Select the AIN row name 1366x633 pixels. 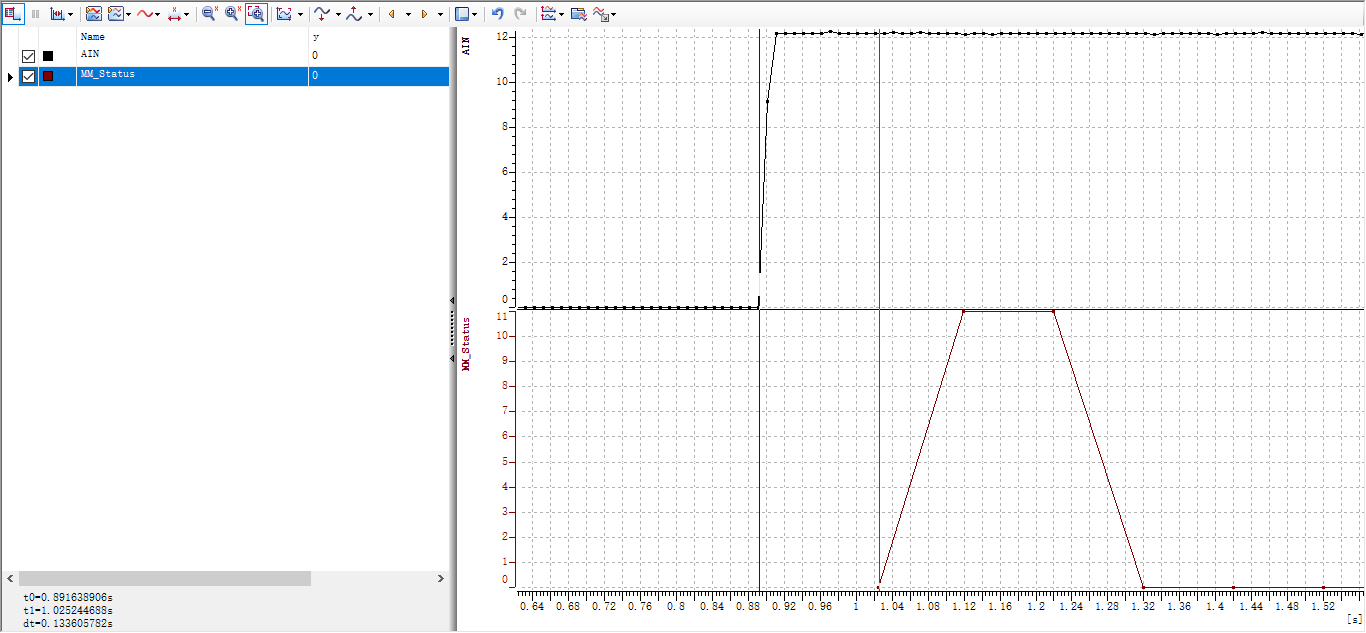90,55
